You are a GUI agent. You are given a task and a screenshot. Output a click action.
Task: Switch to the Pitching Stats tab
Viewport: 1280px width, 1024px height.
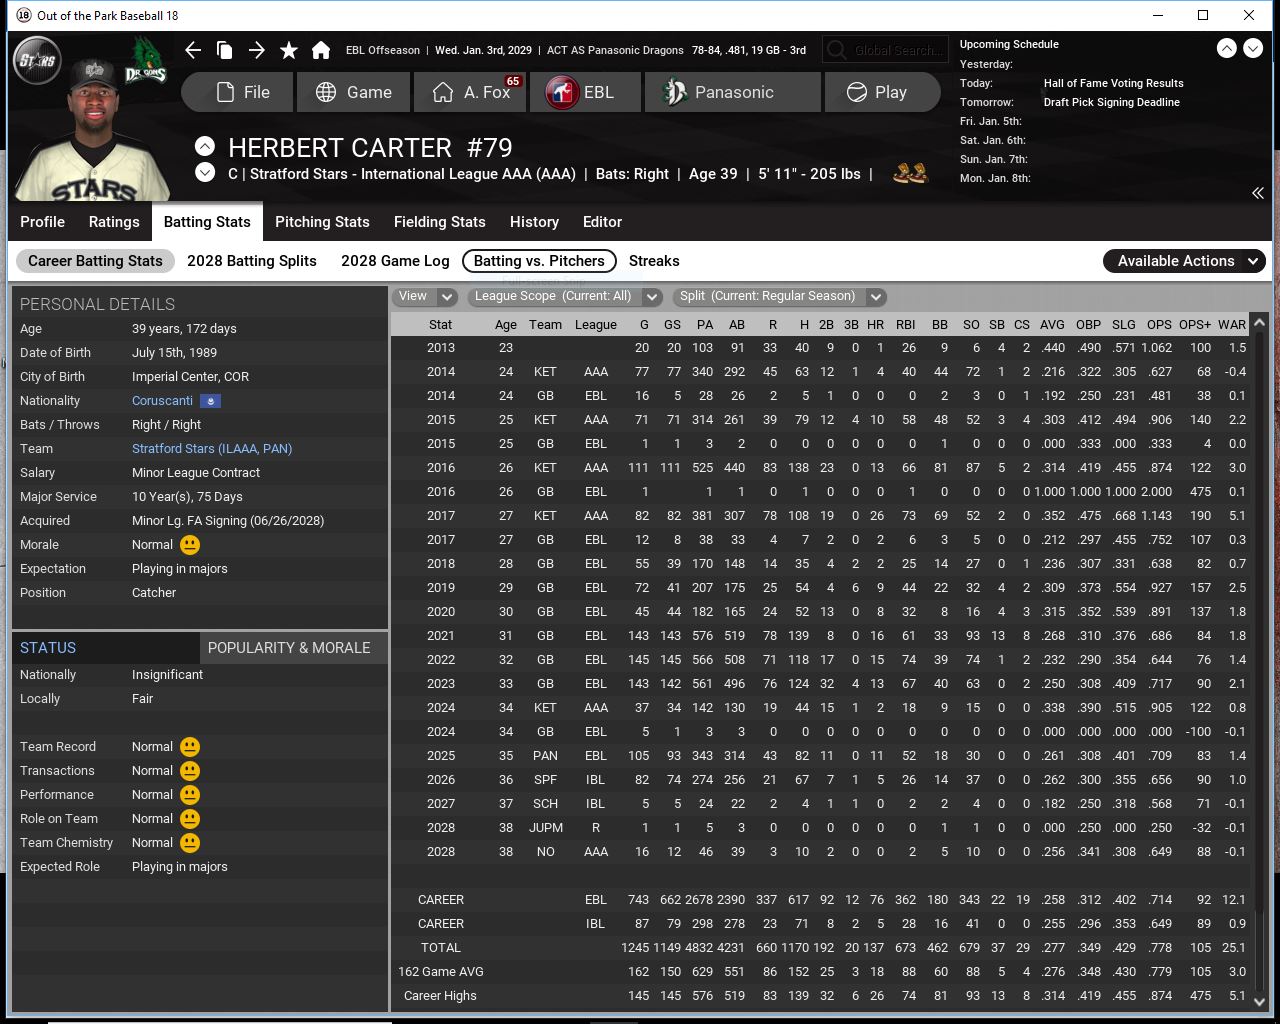click(x=322, y=222)
